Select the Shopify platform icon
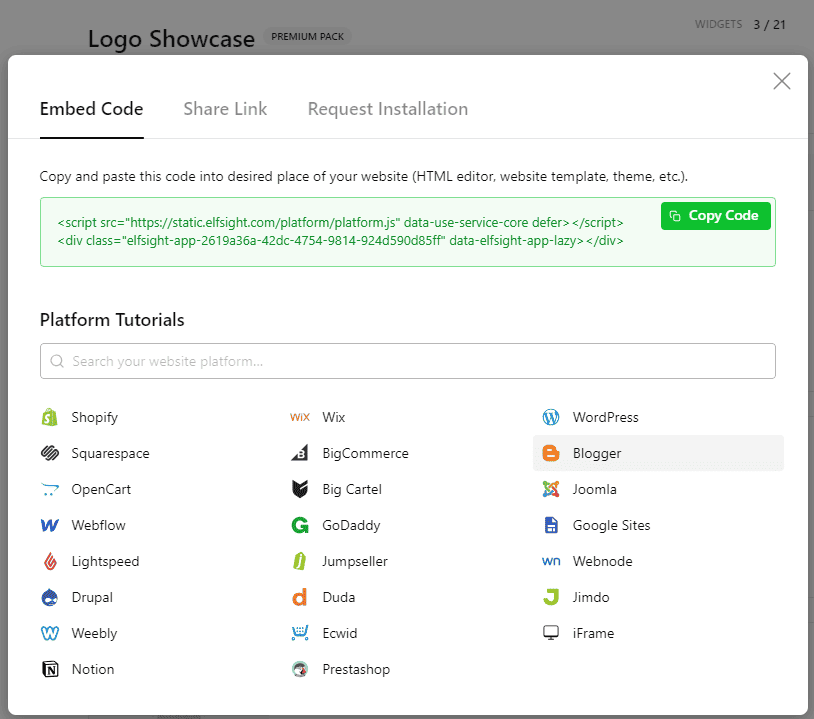 (x=50, y=417)
